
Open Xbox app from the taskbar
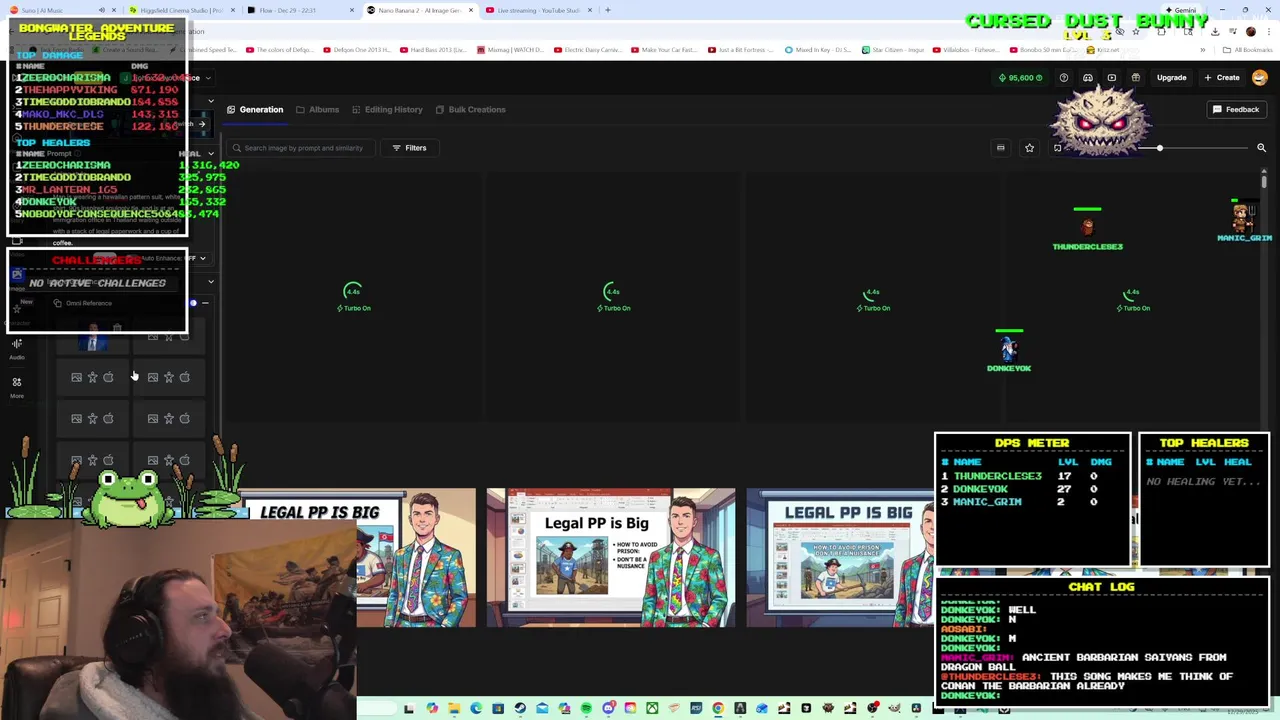[x=652, y=709]
